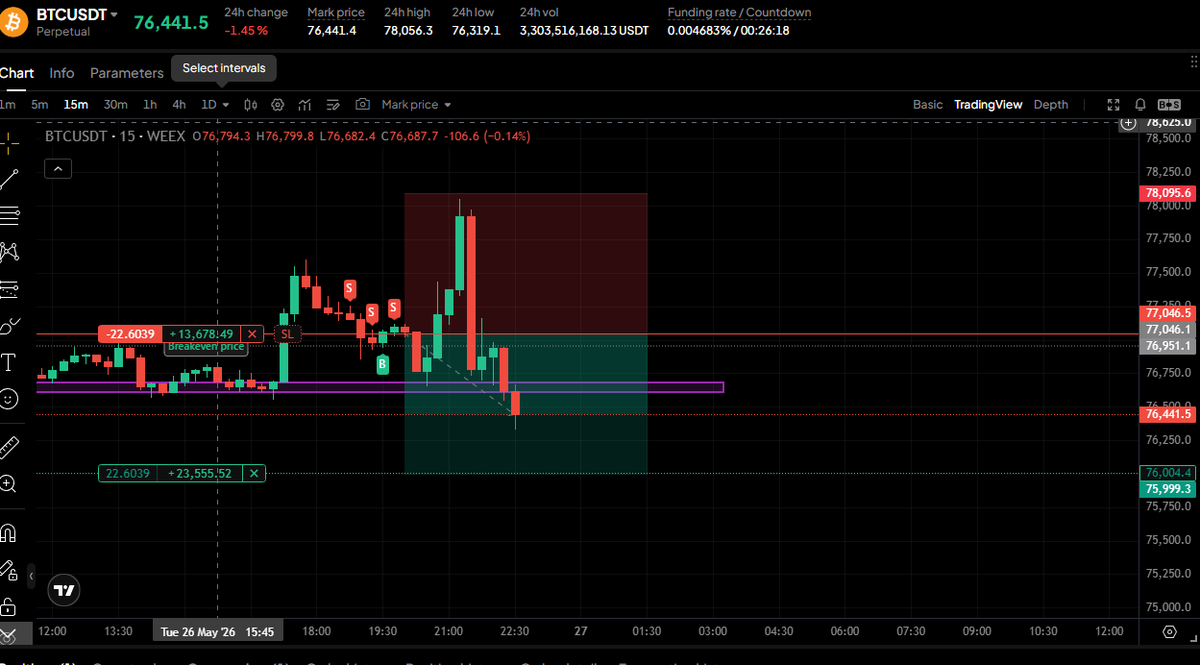Open the Parameters tab
This screenshot has width=1200, height=665.
(126, 73)
